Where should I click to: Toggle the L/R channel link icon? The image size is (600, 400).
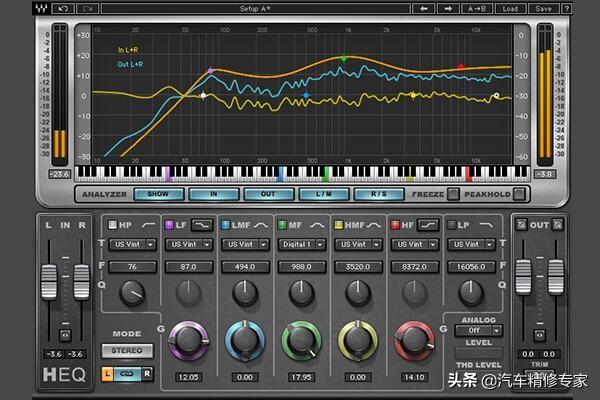click(x=127, y=374)
